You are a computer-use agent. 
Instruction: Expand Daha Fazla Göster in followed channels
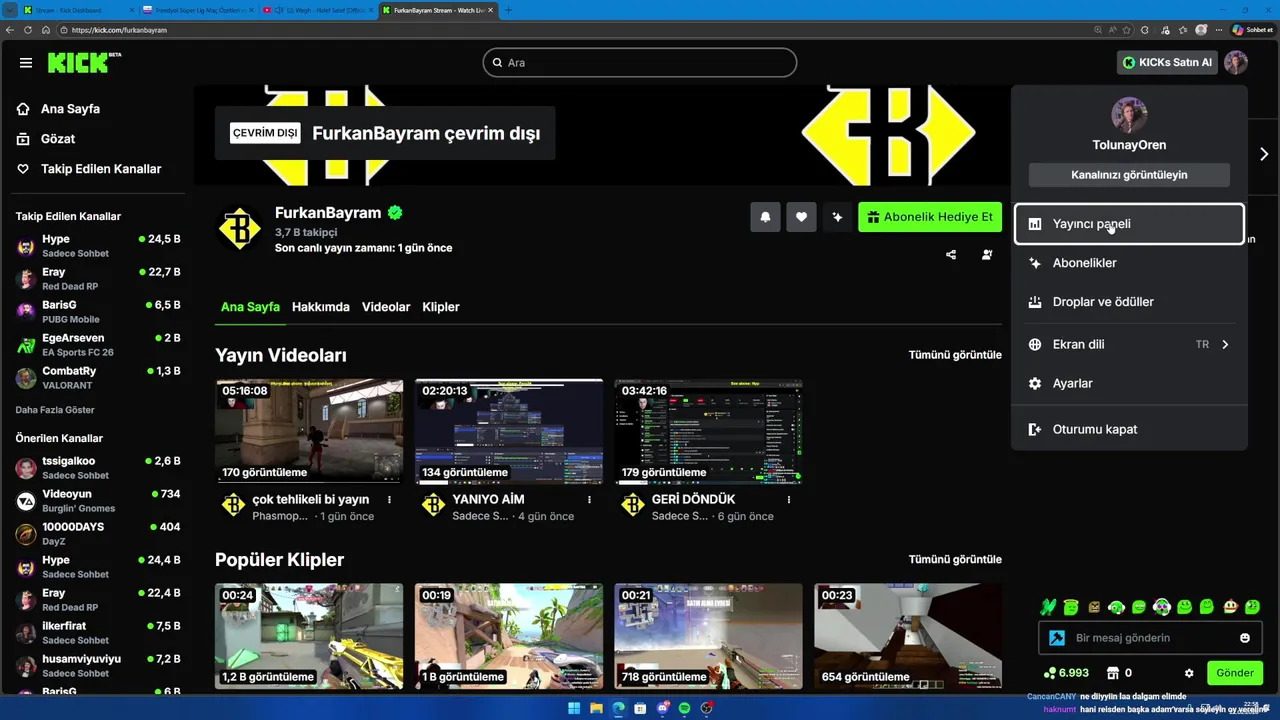55,410
